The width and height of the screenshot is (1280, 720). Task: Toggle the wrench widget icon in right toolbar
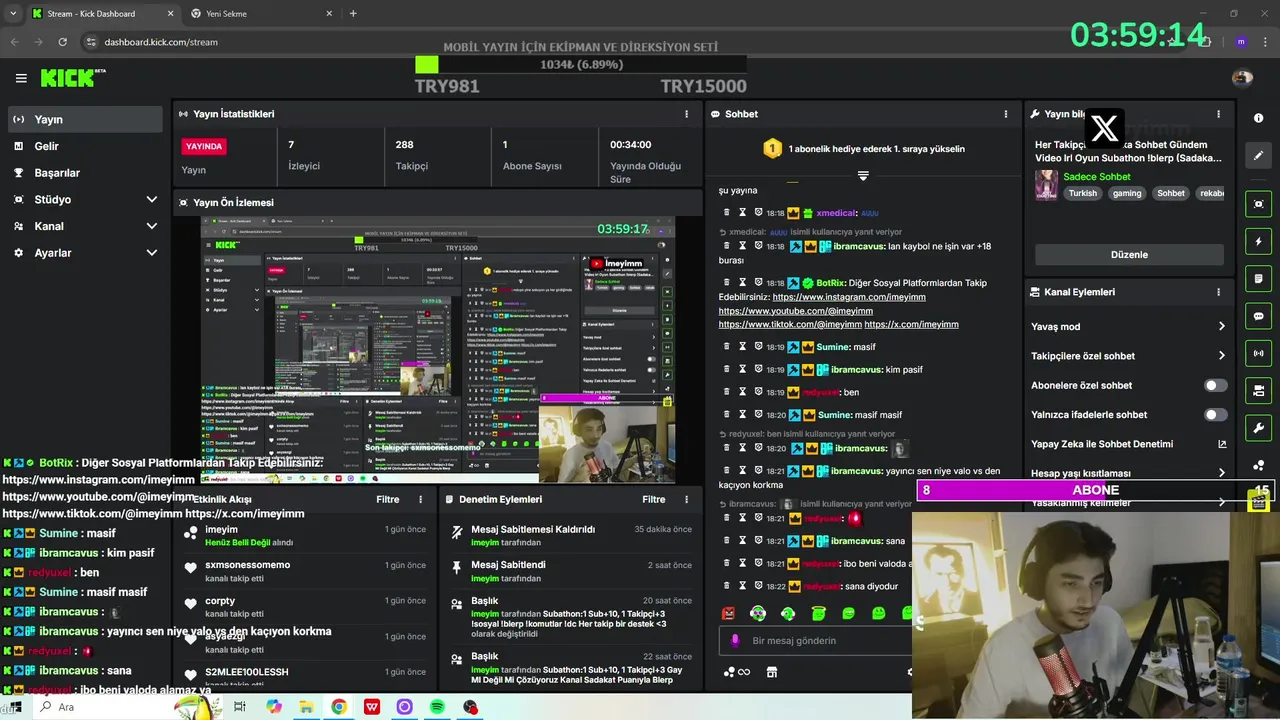click(x=1258, y=428)
